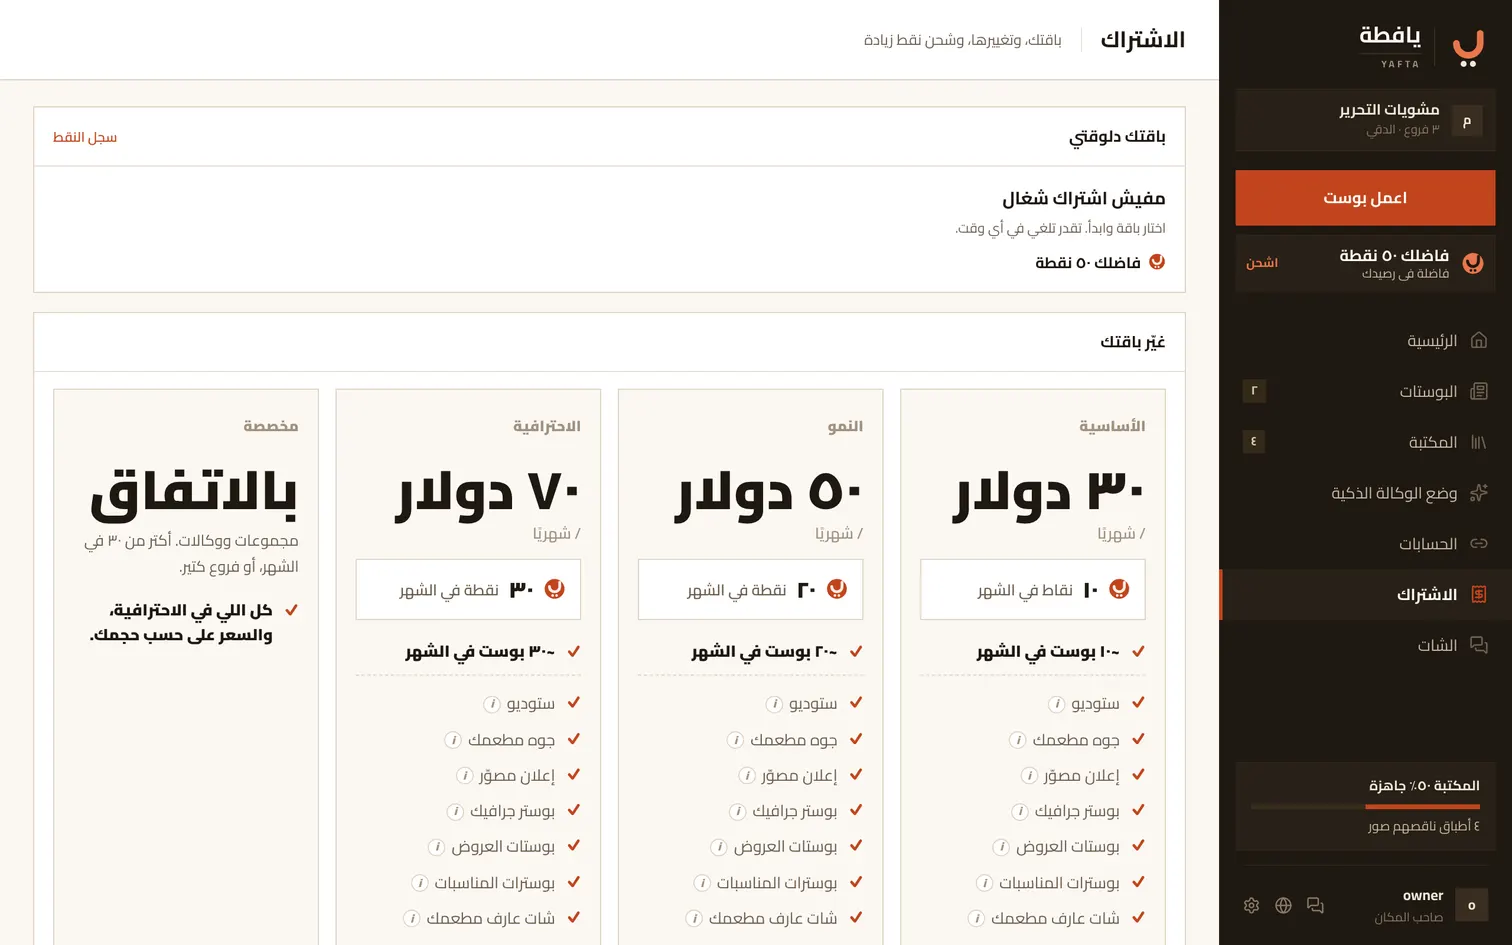The height and width of the screenshot is (945, 1512).
Task: Show info for بوستات العروض in النمو plan
Action: (718, 847)
